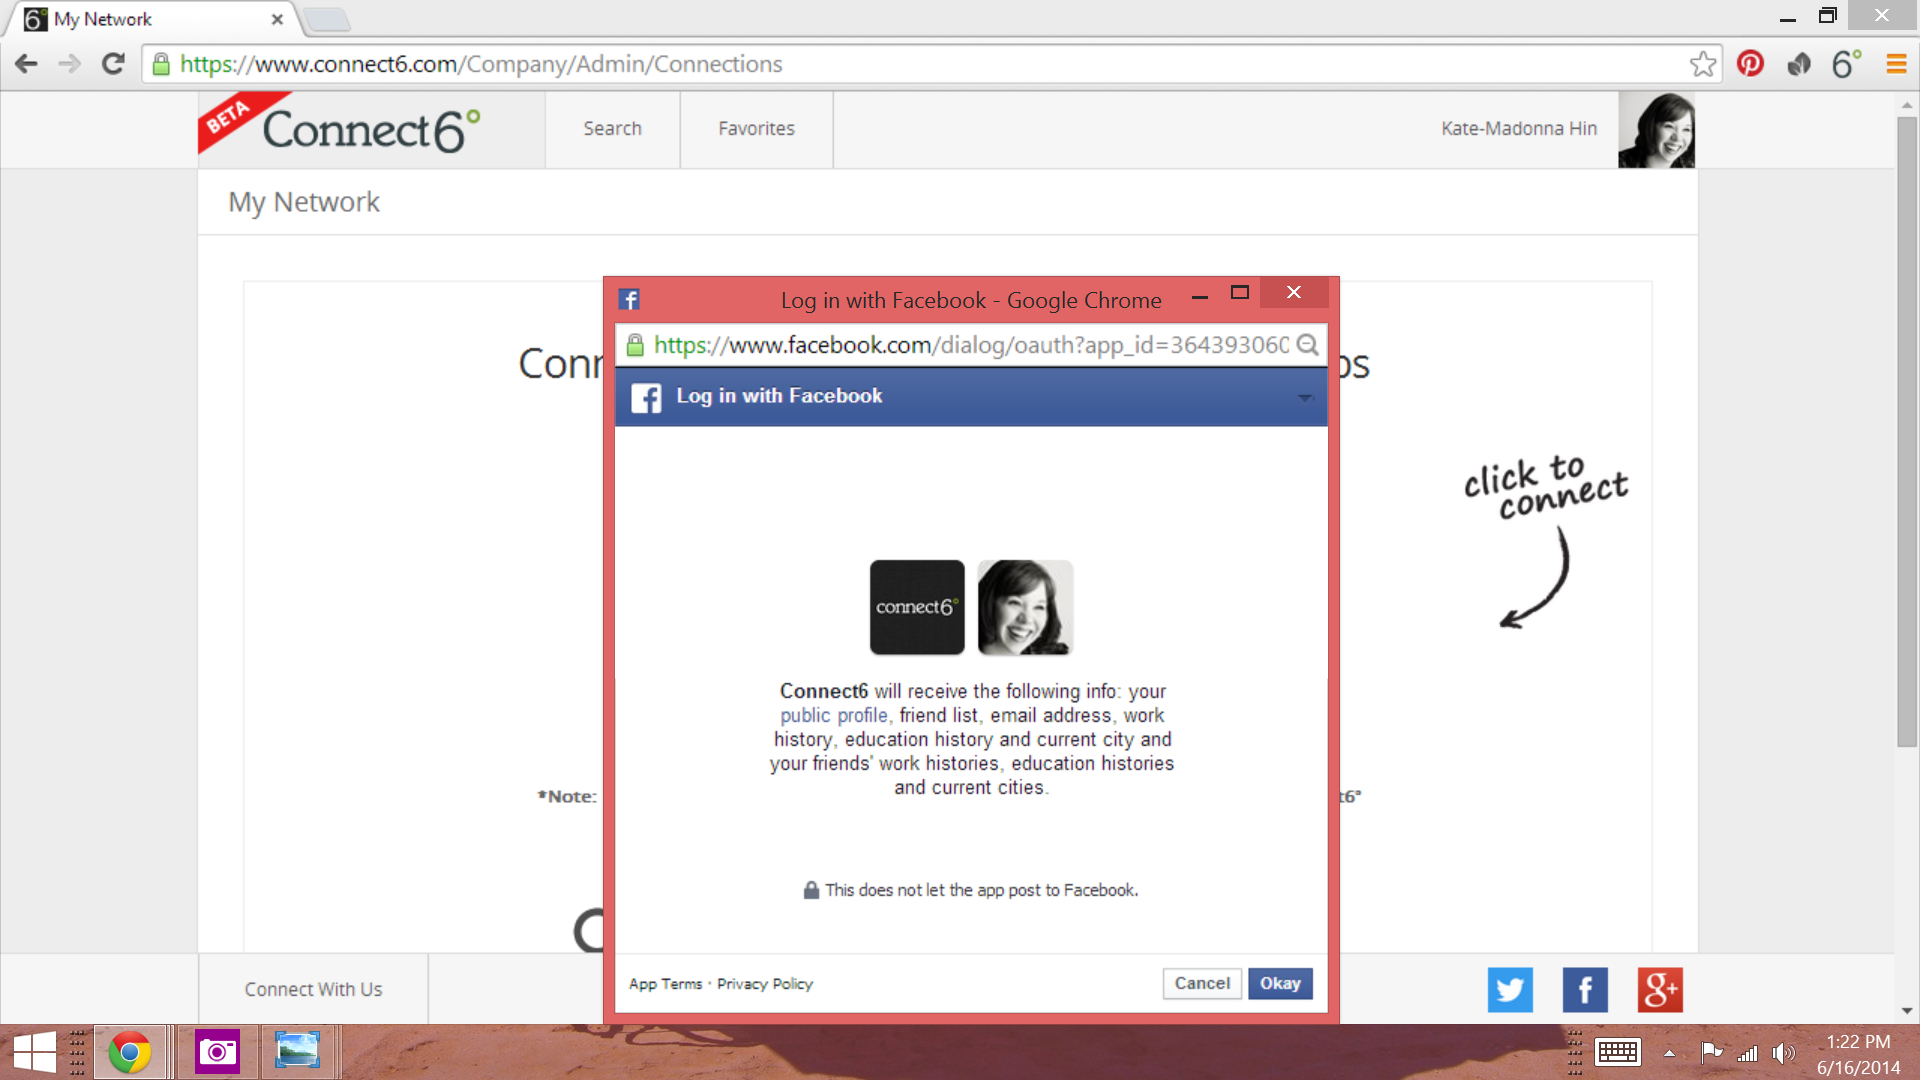Click the page vertical scrollbar
This screenshot has height=1080, width=1920.
1907,430
